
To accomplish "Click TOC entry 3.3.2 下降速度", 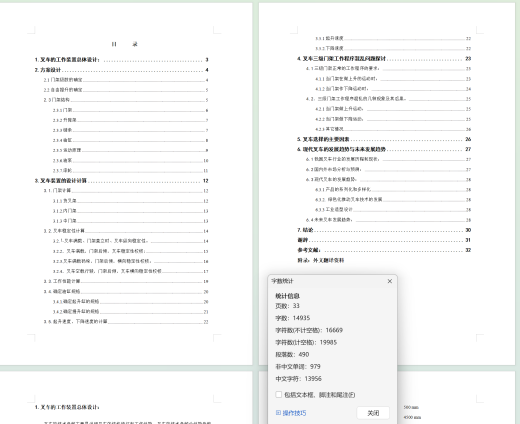I will 393,48.
